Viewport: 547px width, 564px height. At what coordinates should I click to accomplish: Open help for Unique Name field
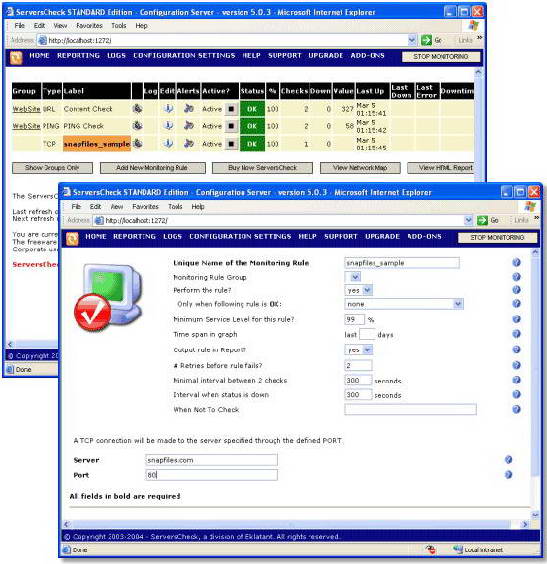516,263
